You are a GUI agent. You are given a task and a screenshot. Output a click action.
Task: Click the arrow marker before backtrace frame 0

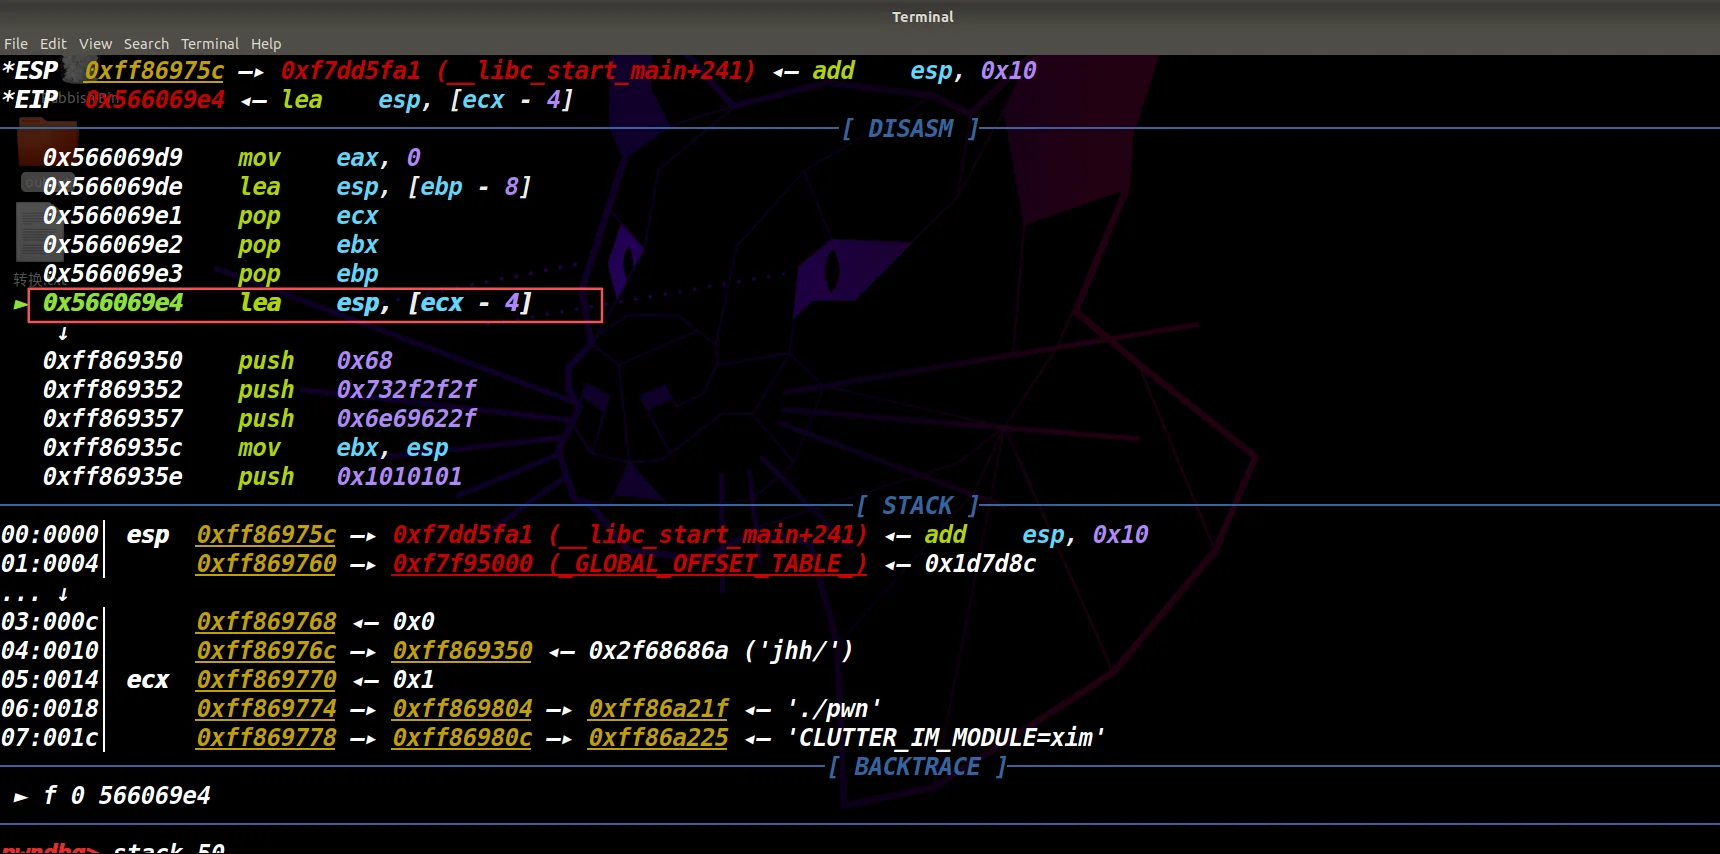tap(20, 797)
